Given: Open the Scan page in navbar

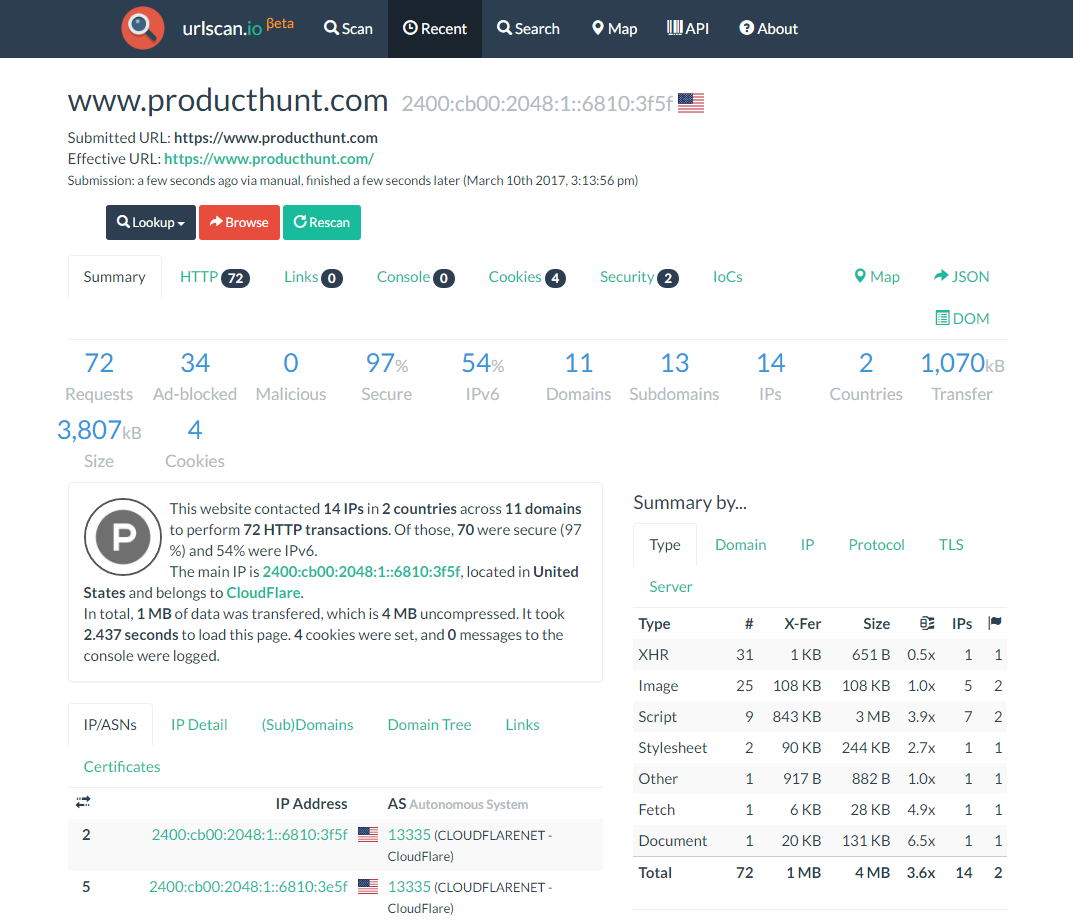Looking at the screenshot, I should (348, 29).
